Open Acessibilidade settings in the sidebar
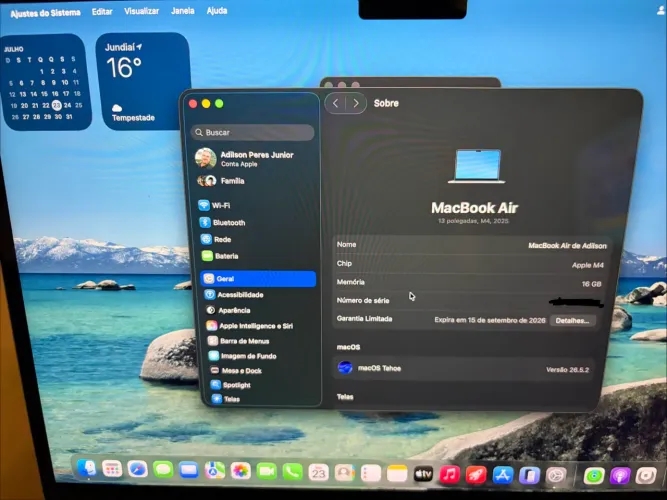 pos(234,294)
